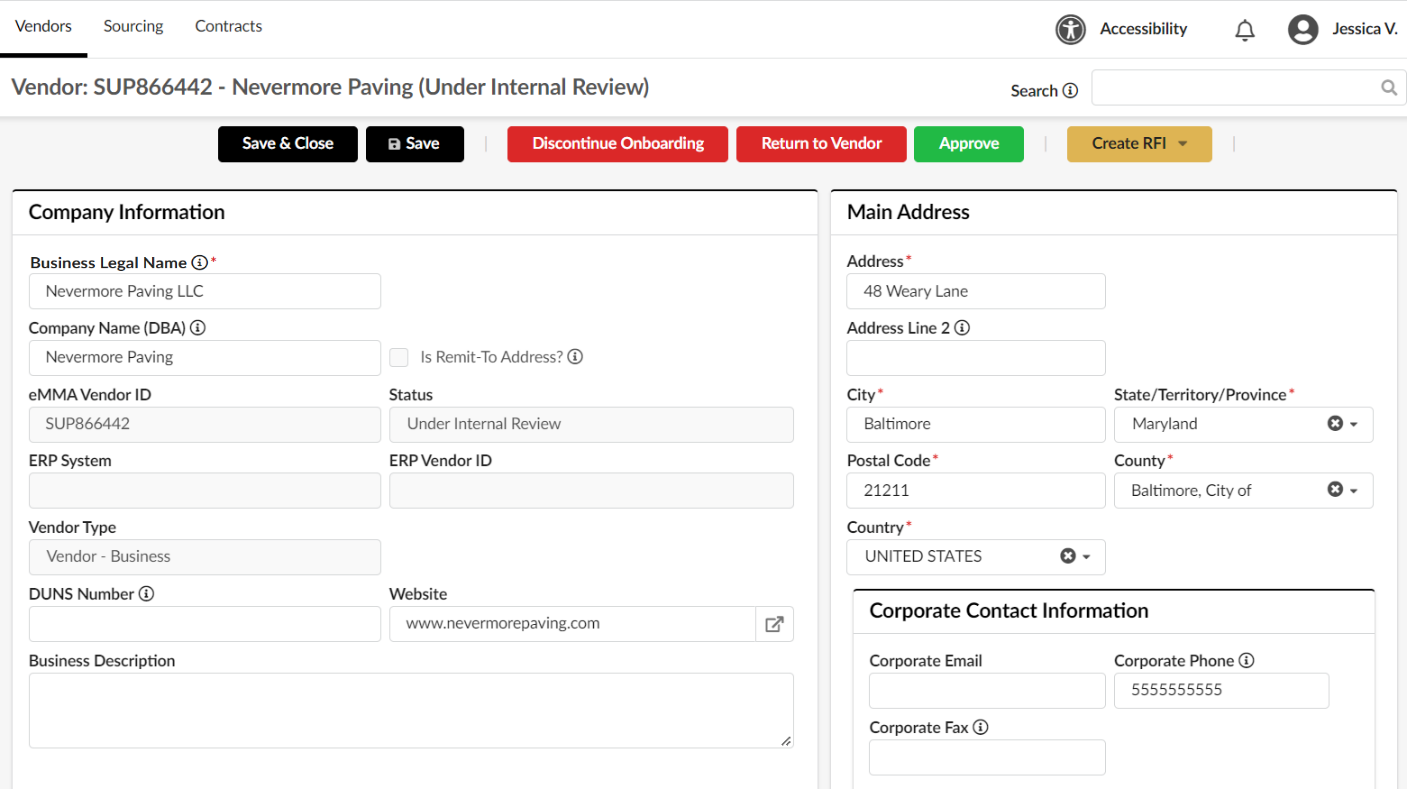Click Save & Close button
The height and width of the screenshot is (789, 1407).
tap(288, 144)
